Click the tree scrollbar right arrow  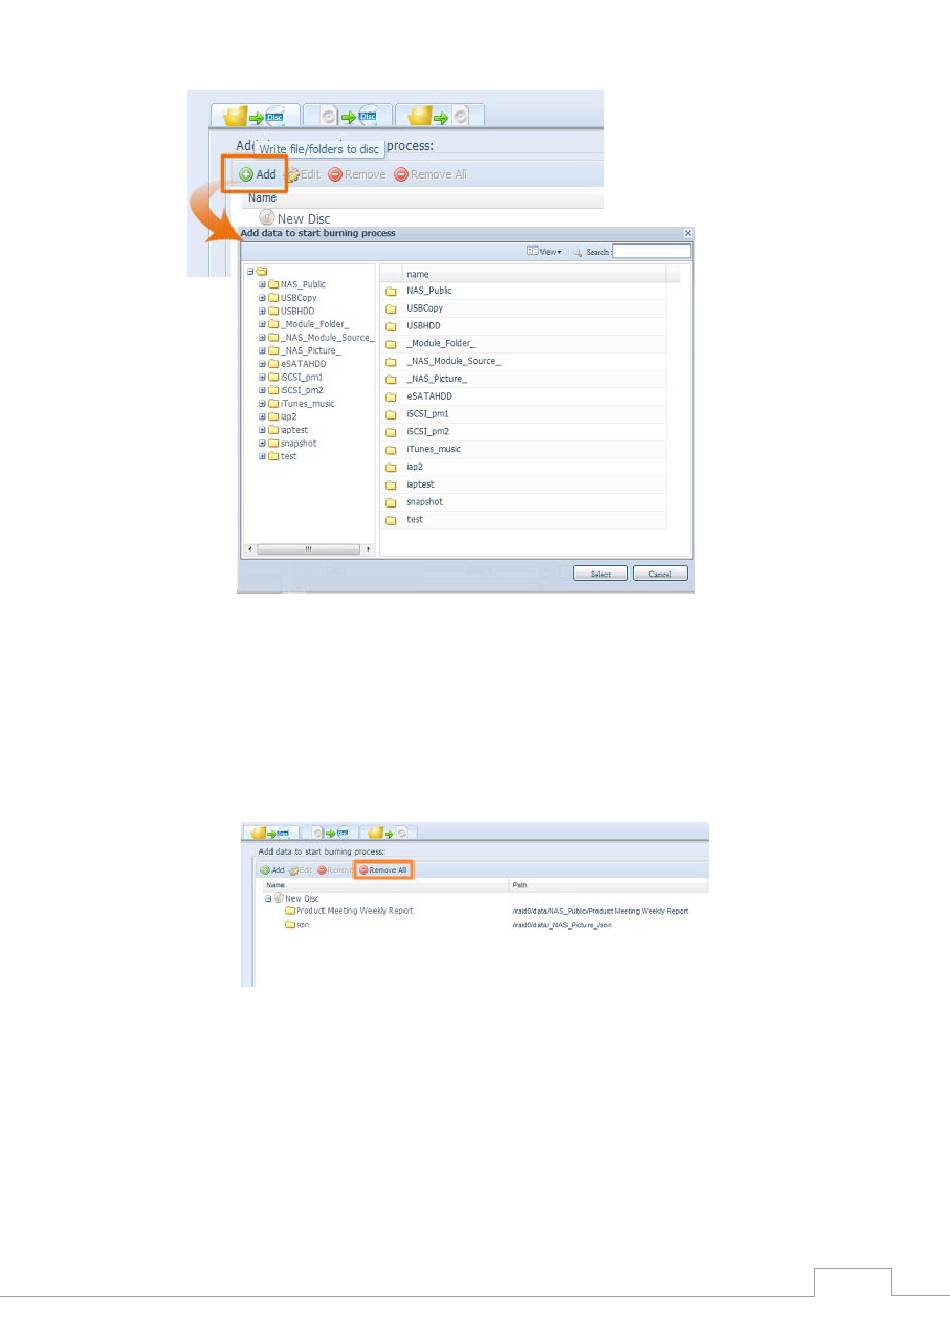pyautogui.click(x=368, y=549)
